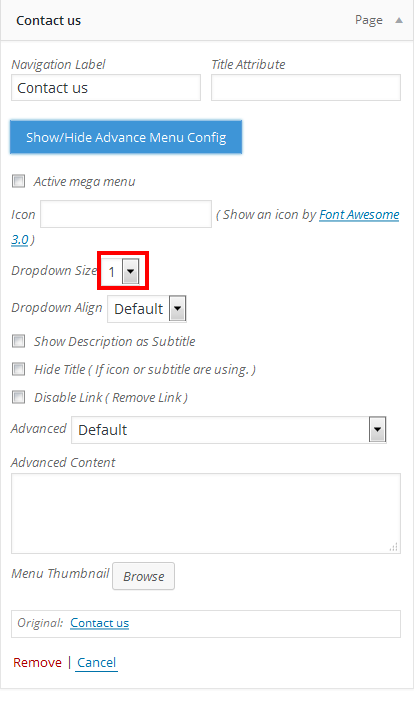The width and height of the screenshot is (414, 715).
Task: Follow the Original Contact us link
Action: point(99,623)
